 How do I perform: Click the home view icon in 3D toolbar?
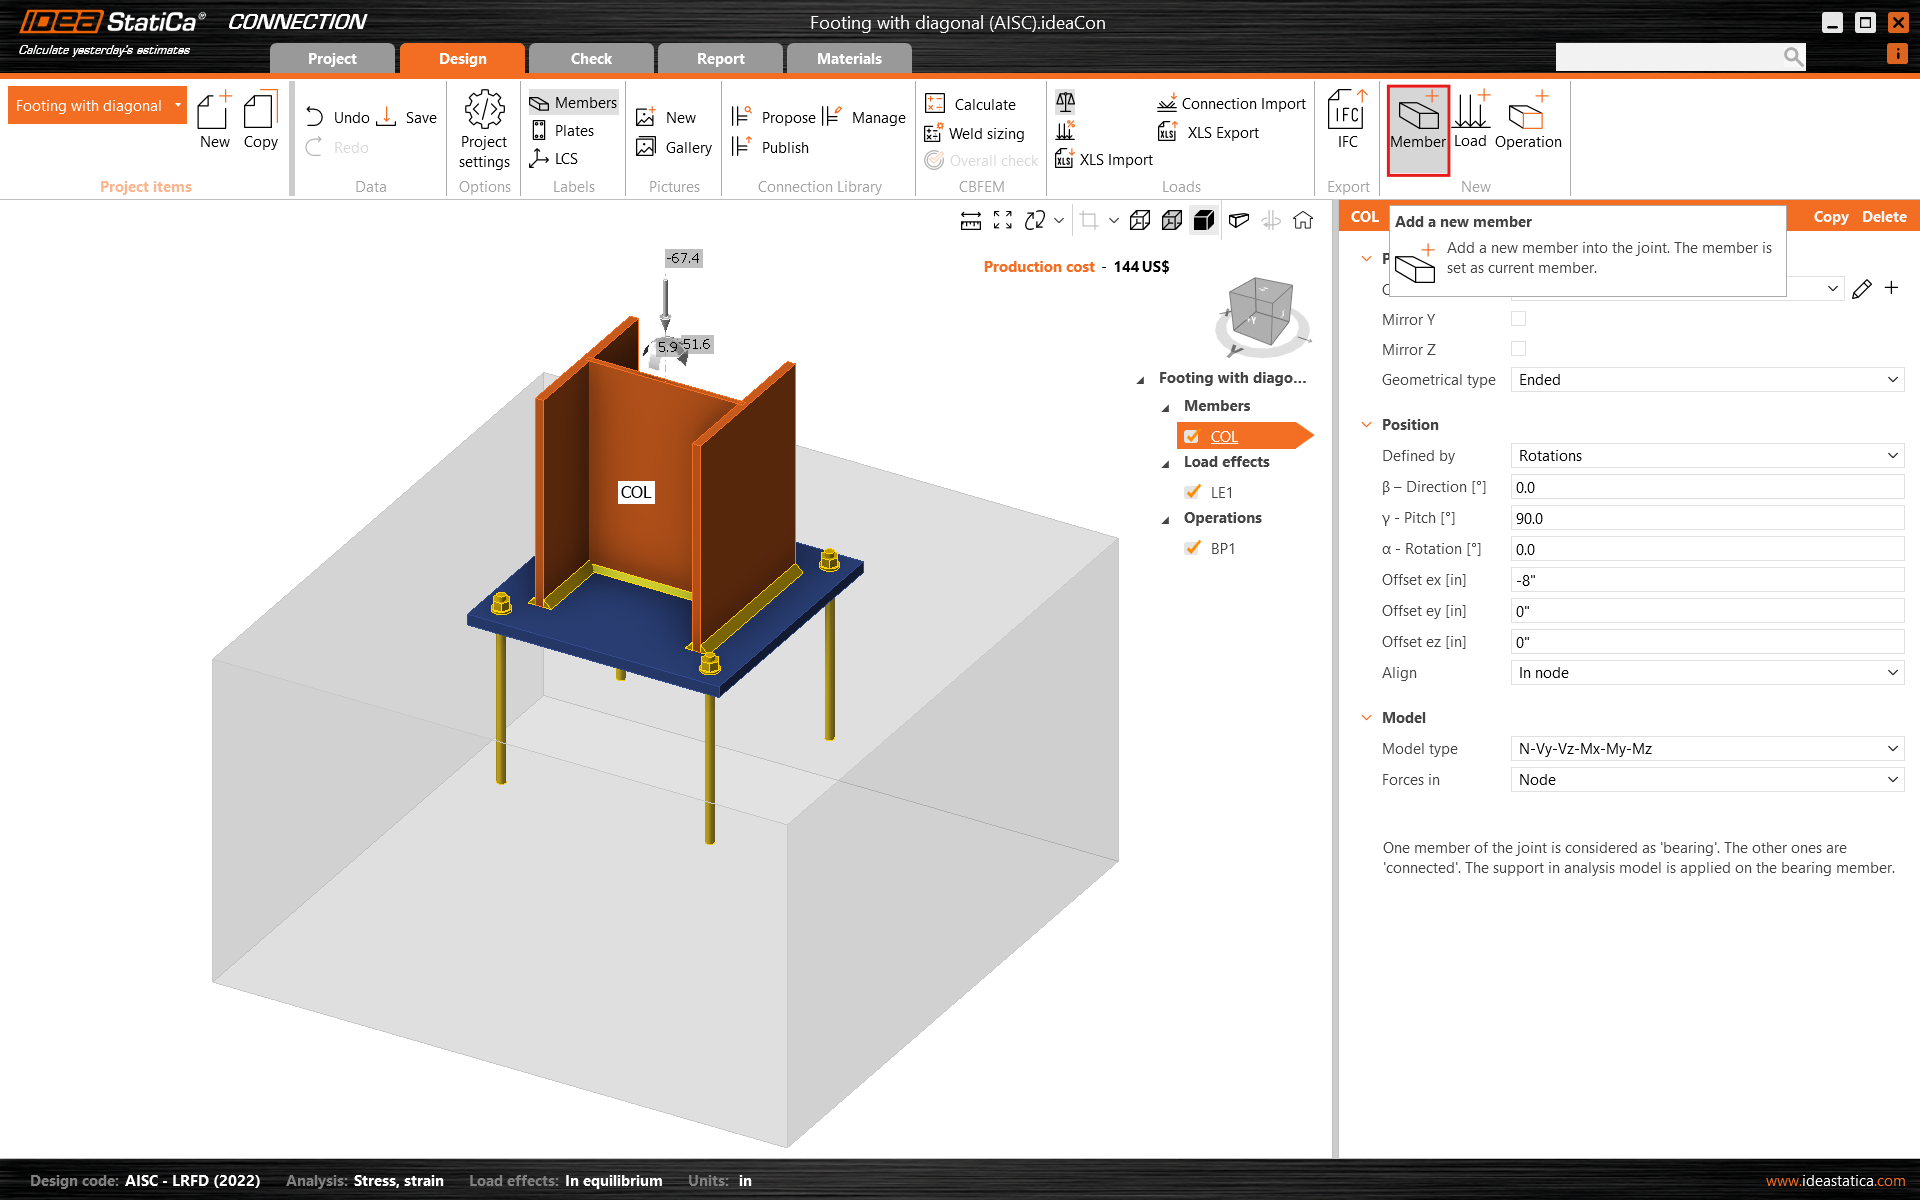[x=1303, y=220]
